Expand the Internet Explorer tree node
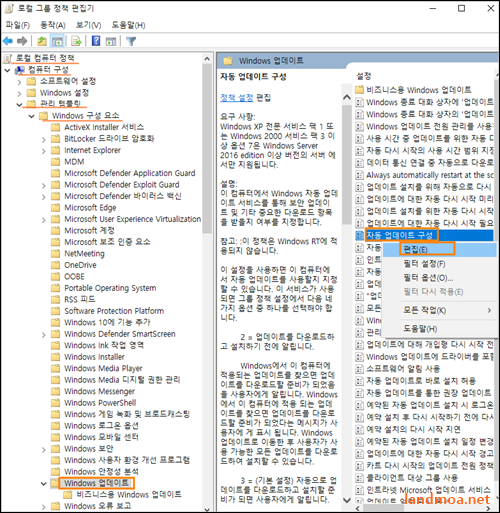Viewport: 500px width, 513px height. pyautogui.click(x=44, y=151)
